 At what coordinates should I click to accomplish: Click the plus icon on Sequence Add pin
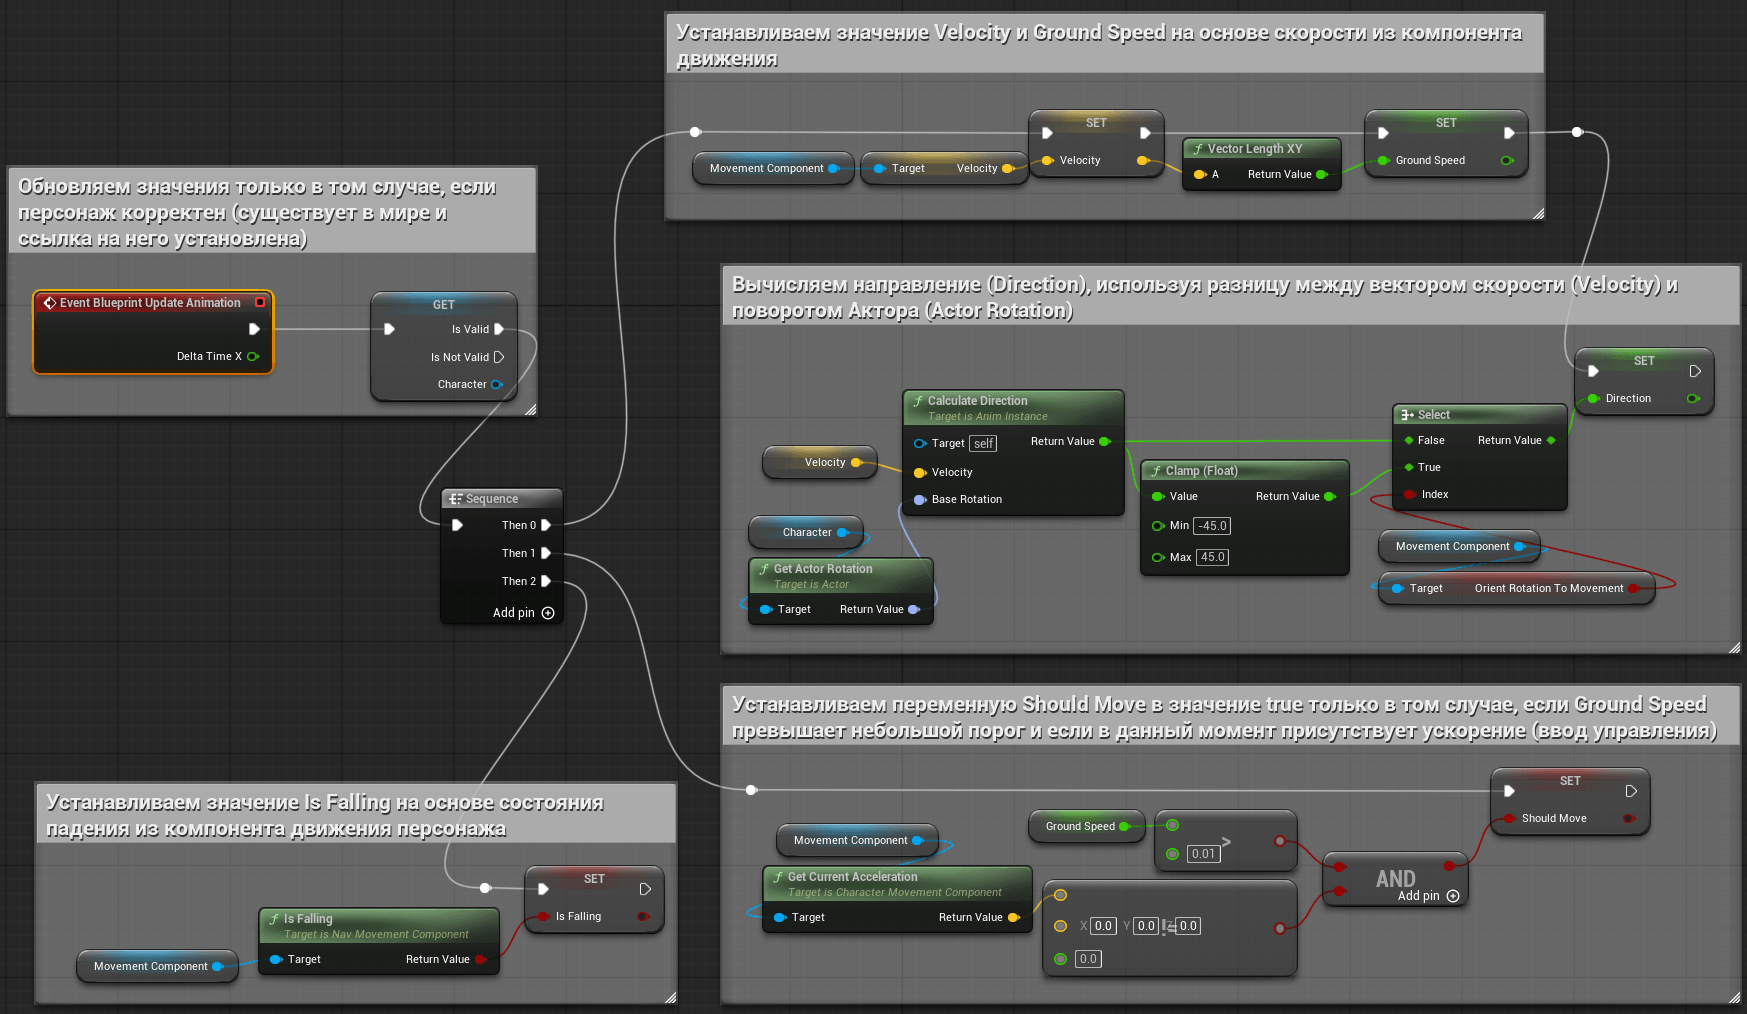(548, 613)
